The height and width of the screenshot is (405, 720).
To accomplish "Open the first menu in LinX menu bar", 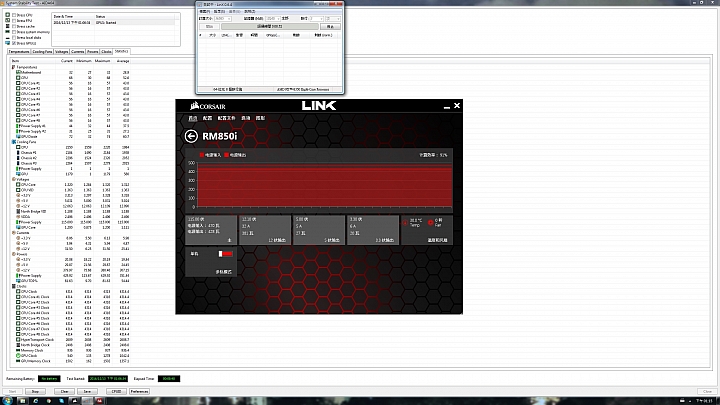I will tap(204, 11).
